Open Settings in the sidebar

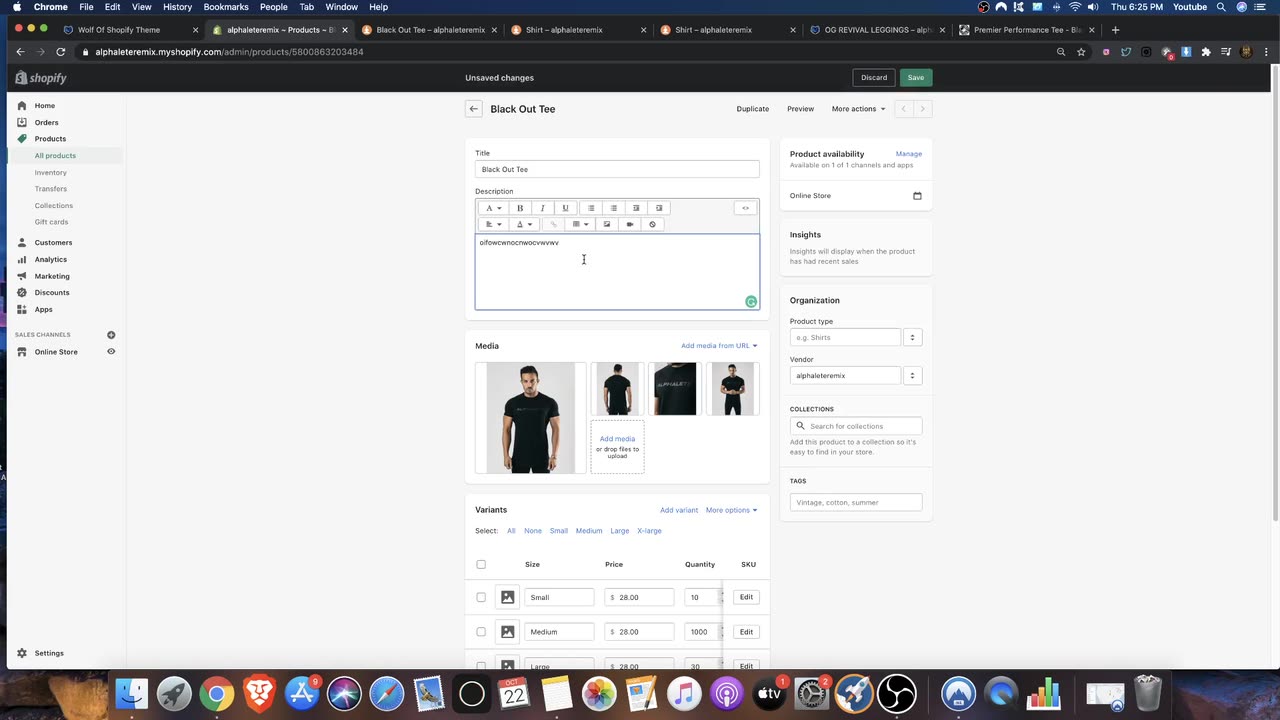point(49,653)
